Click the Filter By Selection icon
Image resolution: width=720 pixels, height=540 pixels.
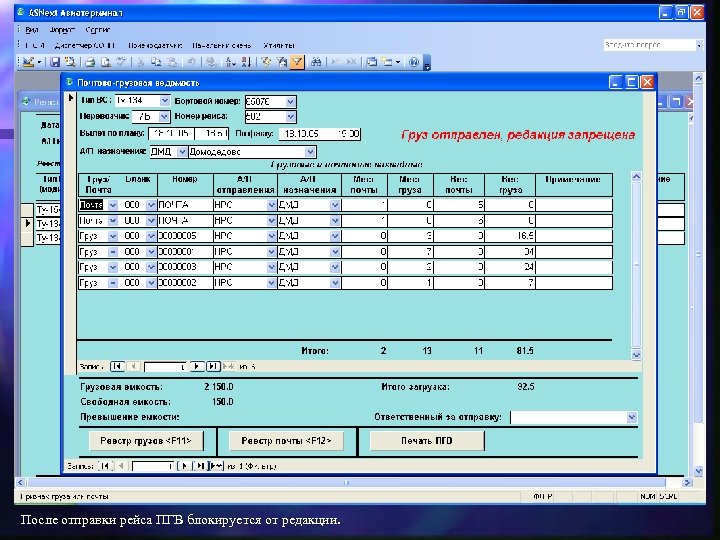(266, 62)
